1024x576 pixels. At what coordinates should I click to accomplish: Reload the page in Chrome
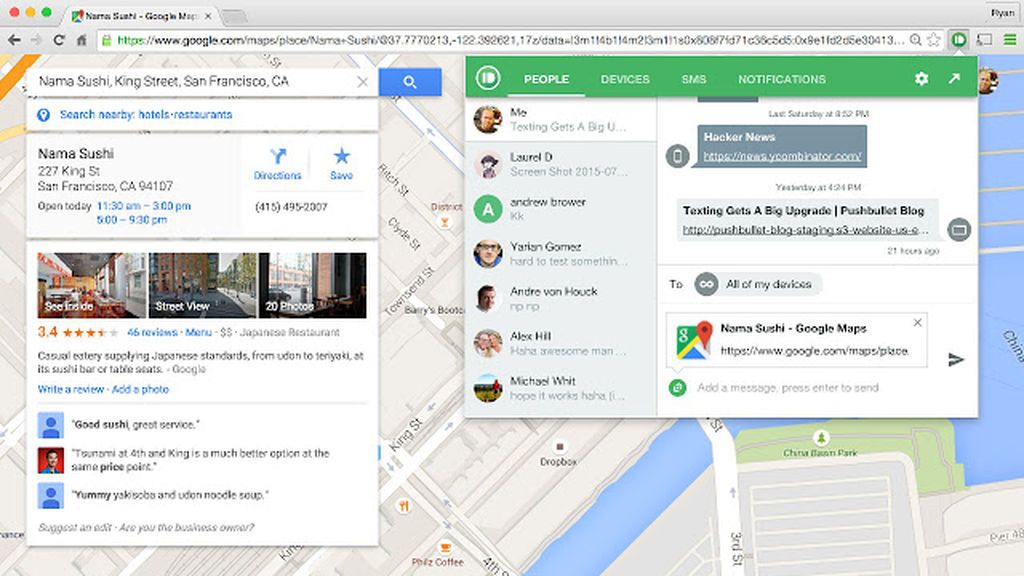(x=59, y=40)
